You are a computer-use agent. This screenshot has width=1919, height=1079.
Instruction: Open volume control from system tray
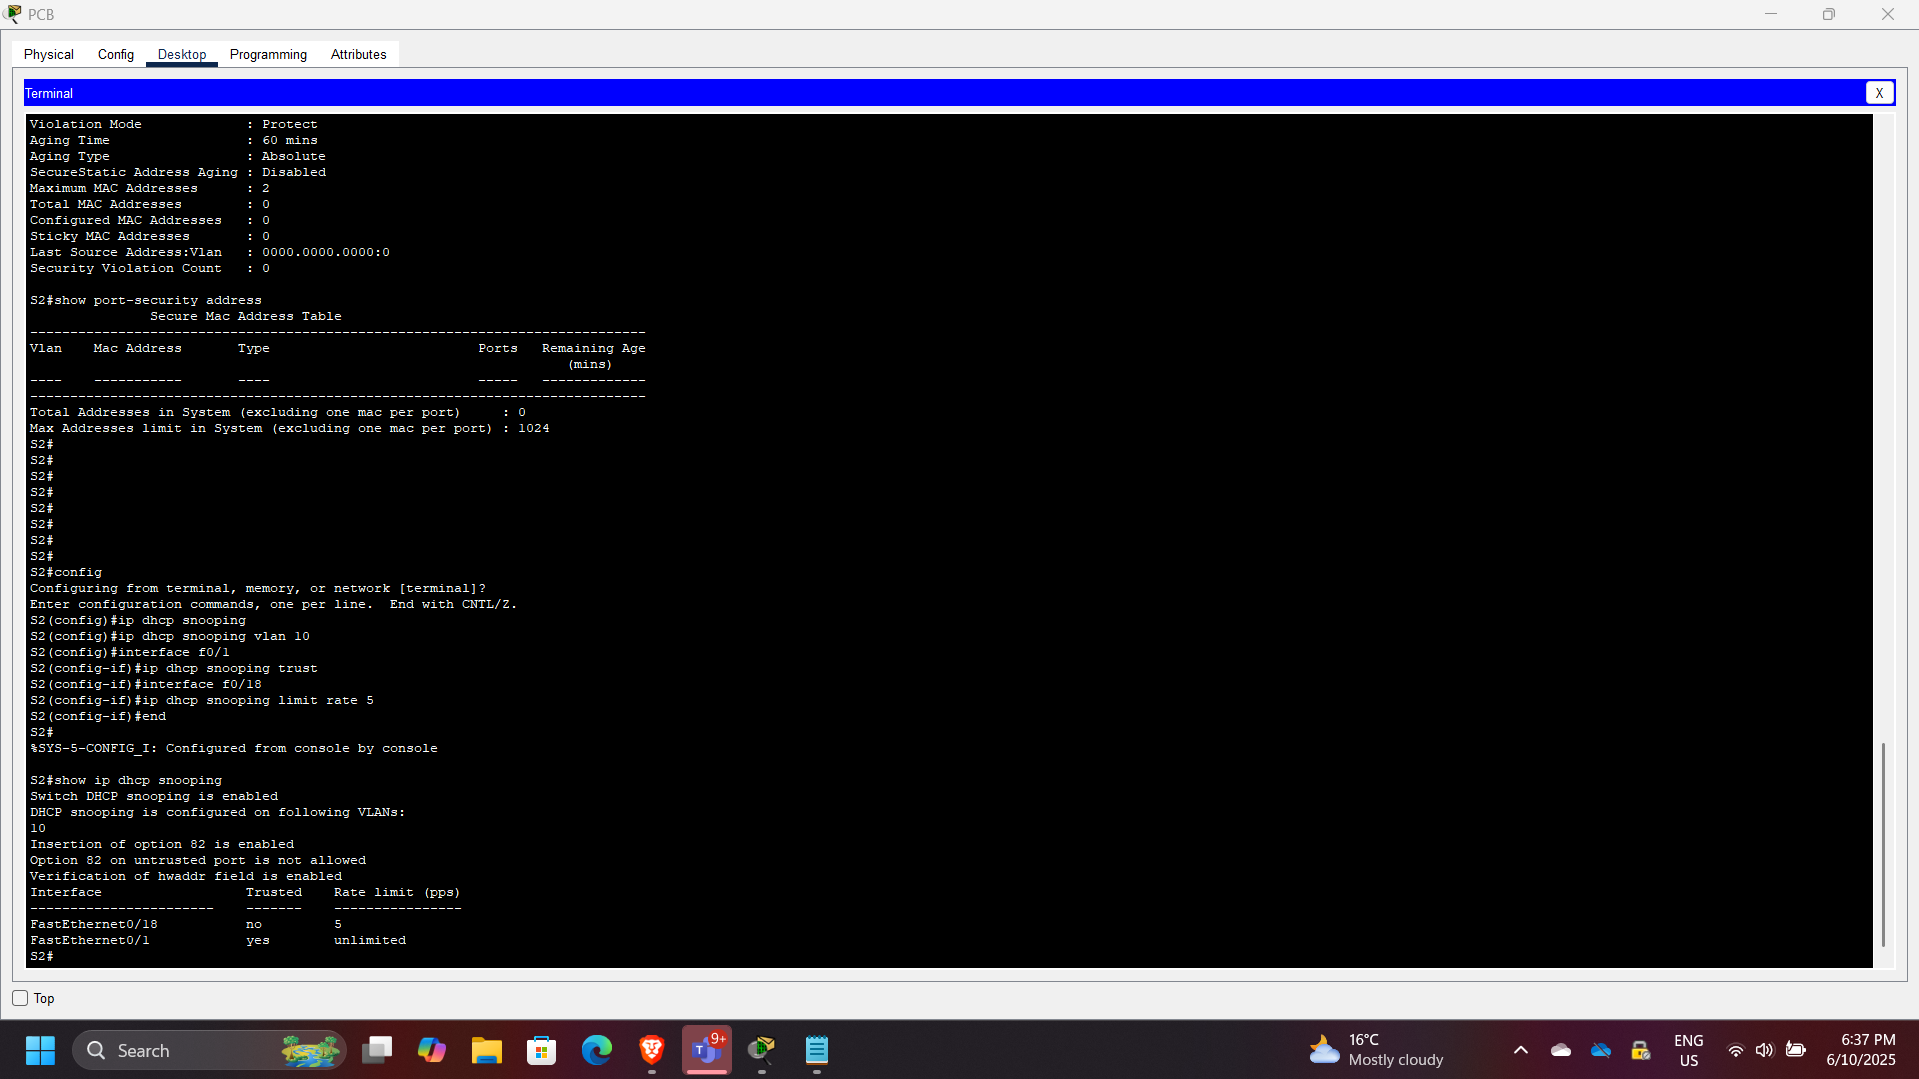pyautogui.click(x=1764, y=1050)
